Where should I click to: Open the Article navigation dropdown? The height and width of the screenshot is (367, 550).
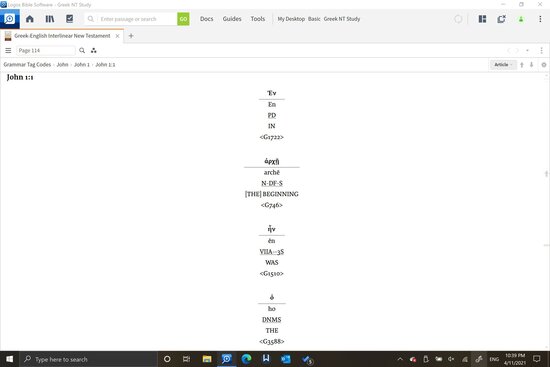[503, 65]
